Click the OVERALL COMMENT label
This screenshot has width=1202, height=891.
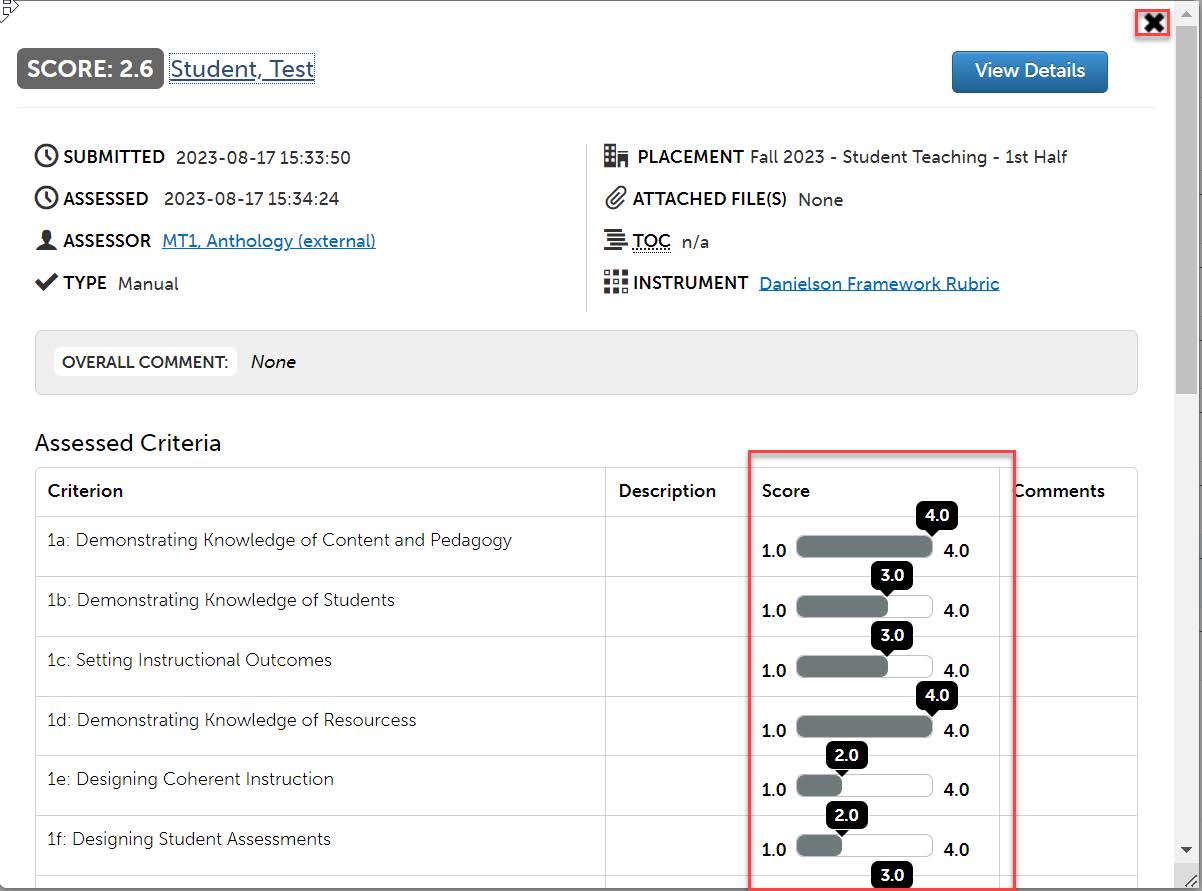pos(145,362)
